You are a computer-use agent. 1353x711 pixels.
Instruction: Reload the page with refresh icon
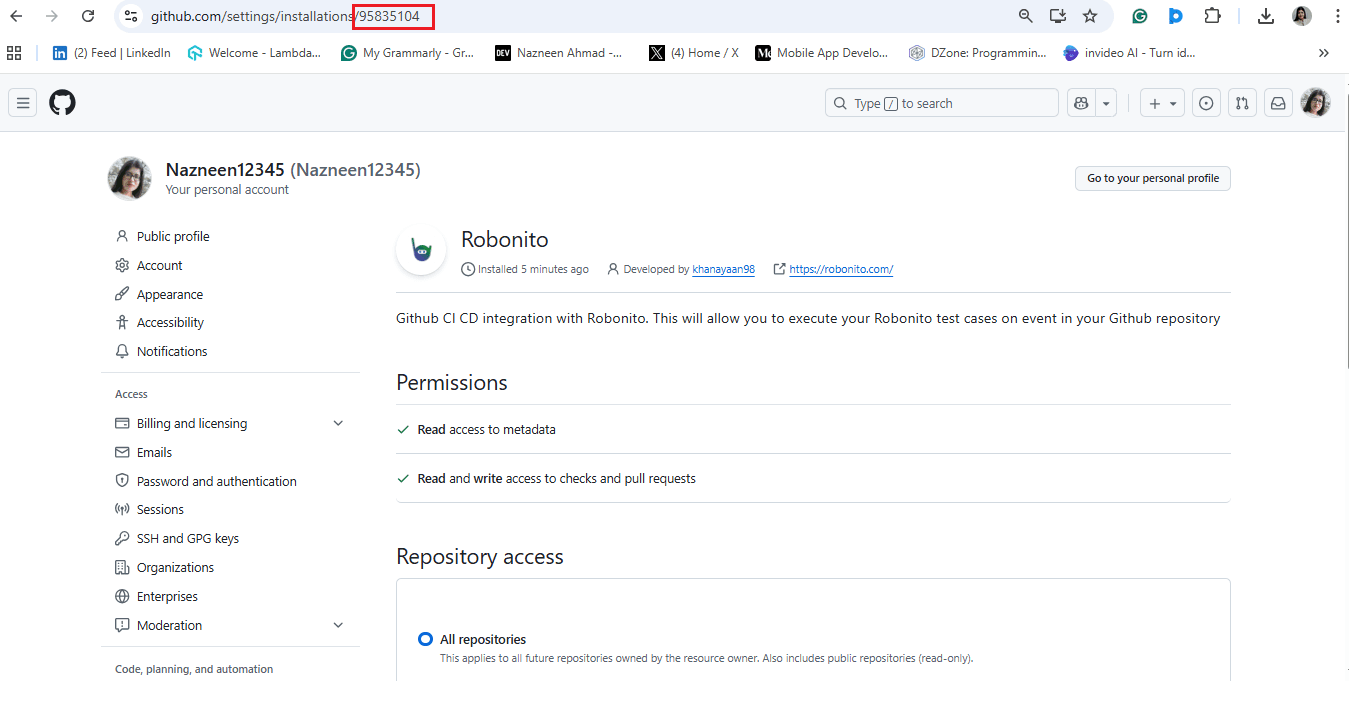point(88,16)
